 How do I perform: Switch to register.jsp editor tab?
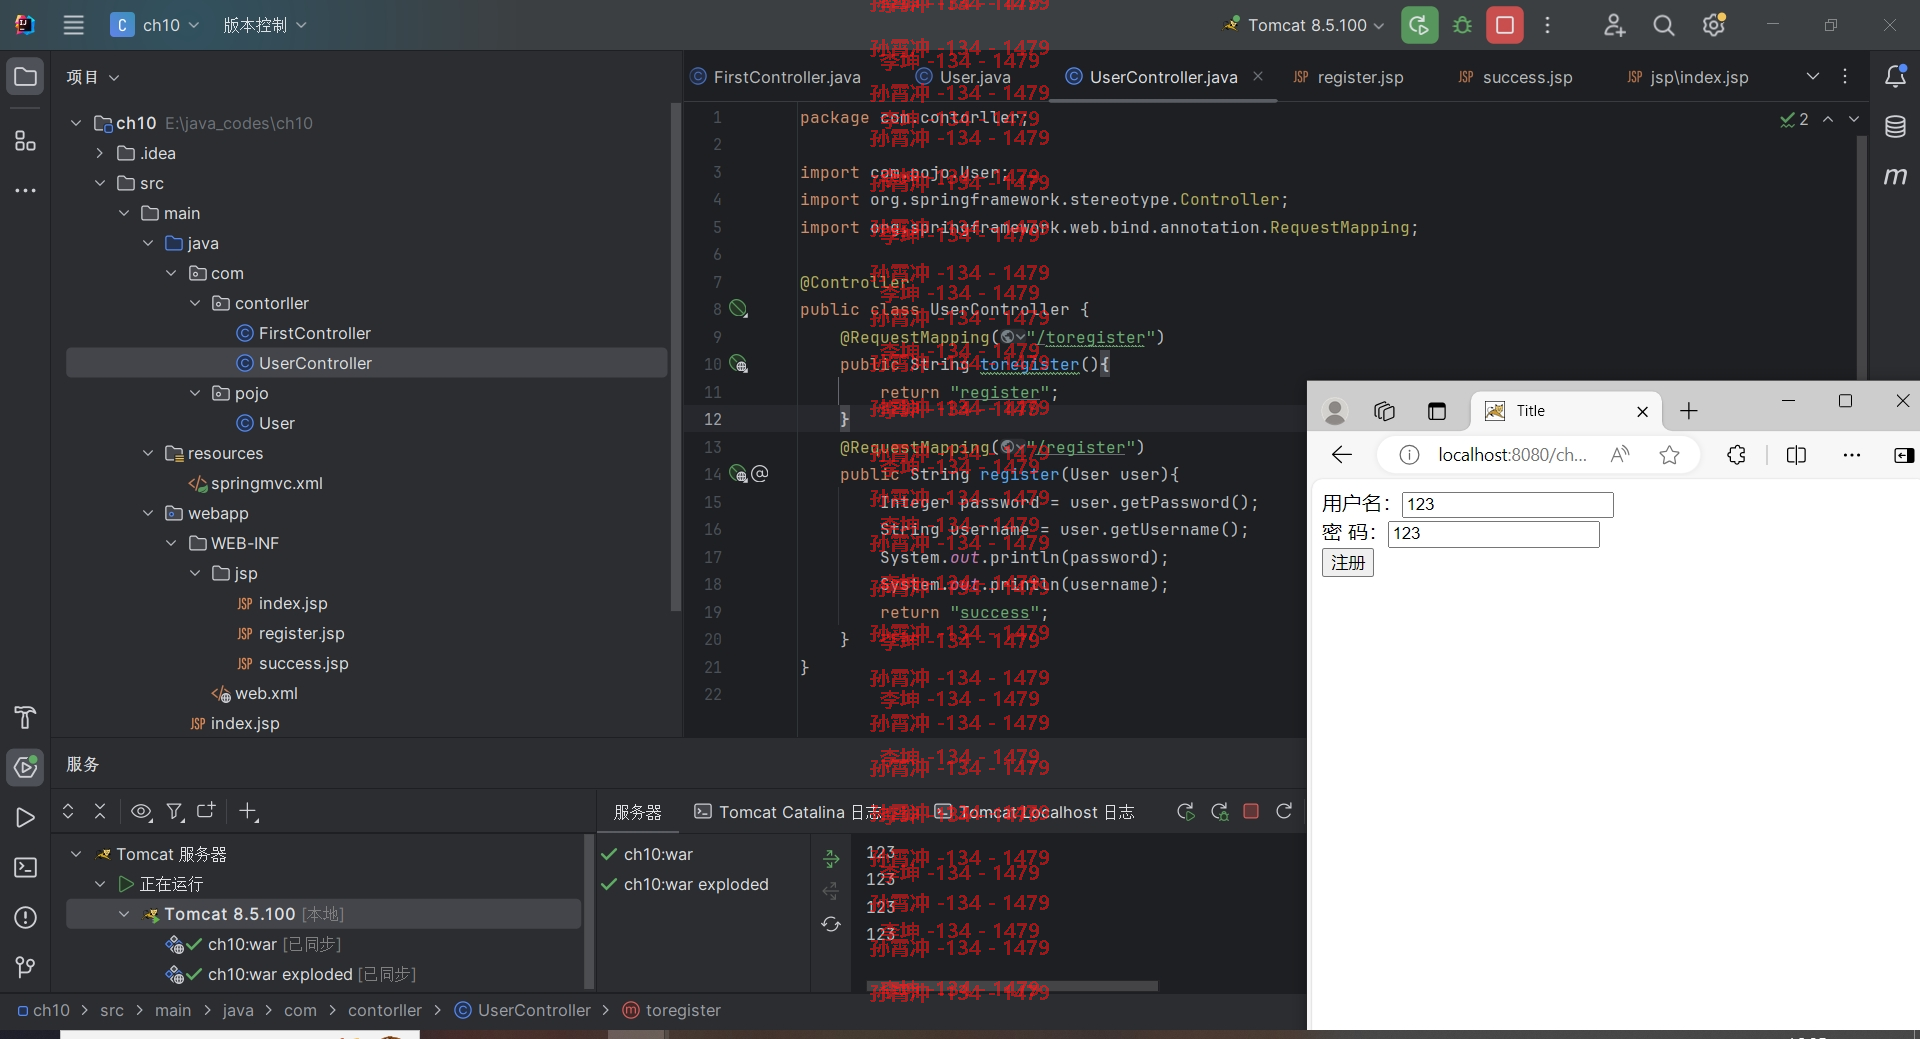point(1348,77)
